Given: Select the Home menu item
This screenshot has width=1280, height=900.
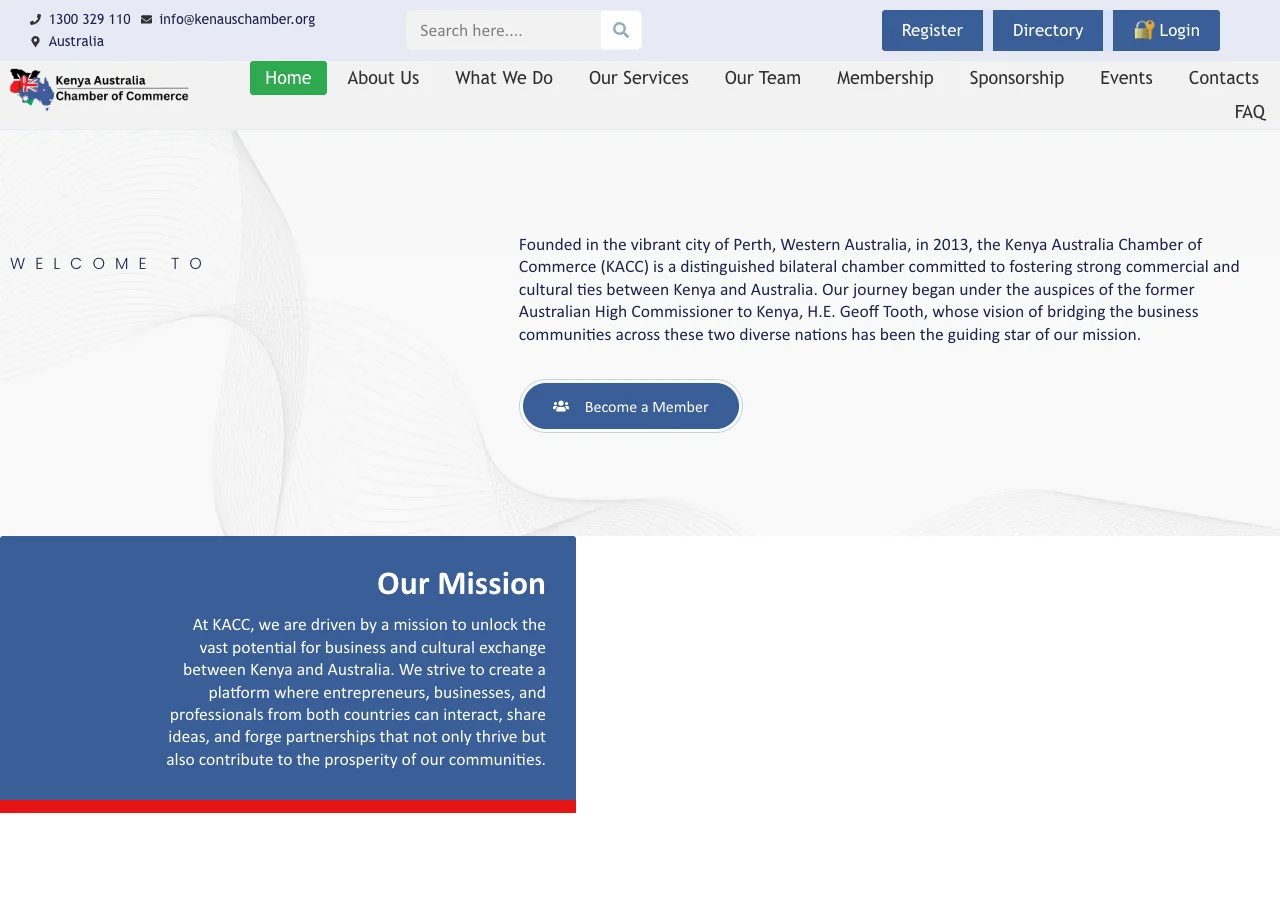Looking at the screenshot, I should [x=288, y=78].
